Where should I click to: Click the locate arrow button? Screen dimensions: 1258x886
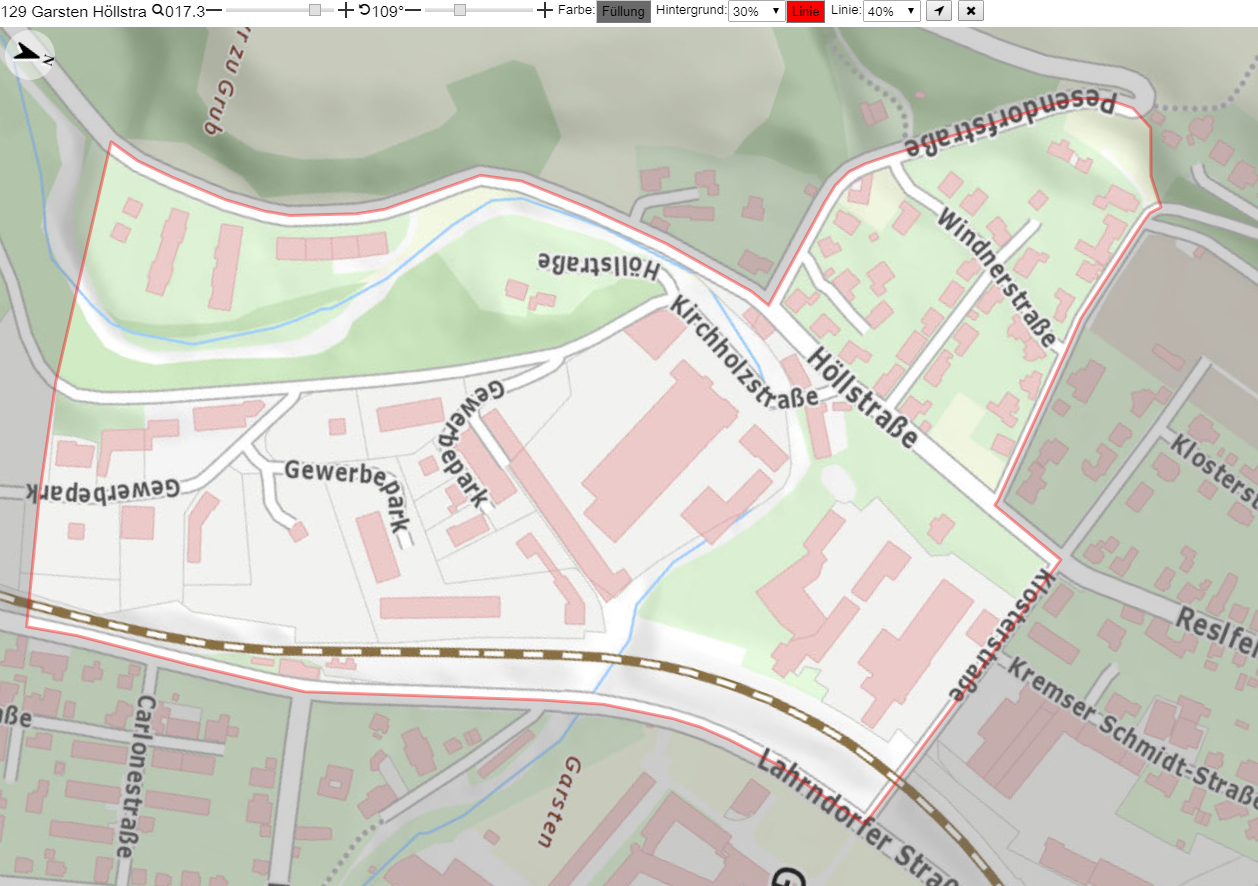click(x=938, y=11)
